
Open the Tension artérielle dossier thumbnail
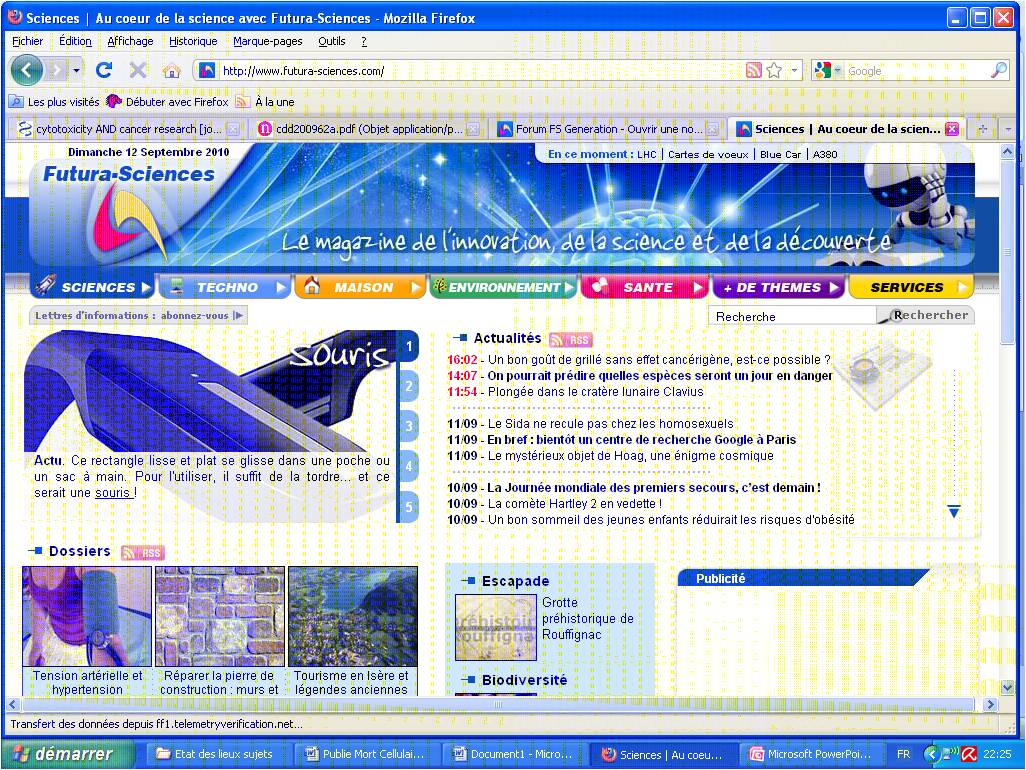[x=87, y=616]
